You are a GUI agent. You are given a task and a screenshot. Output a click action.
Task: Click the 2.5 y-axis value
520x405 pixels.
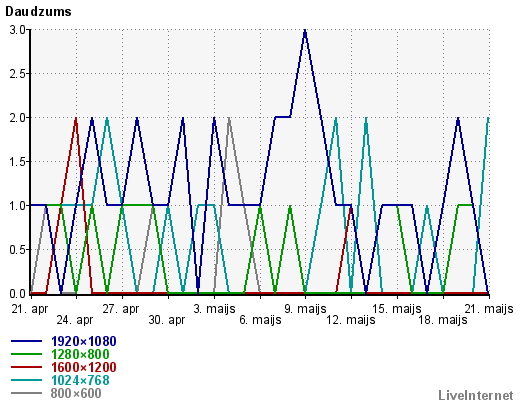click(17, 74)
